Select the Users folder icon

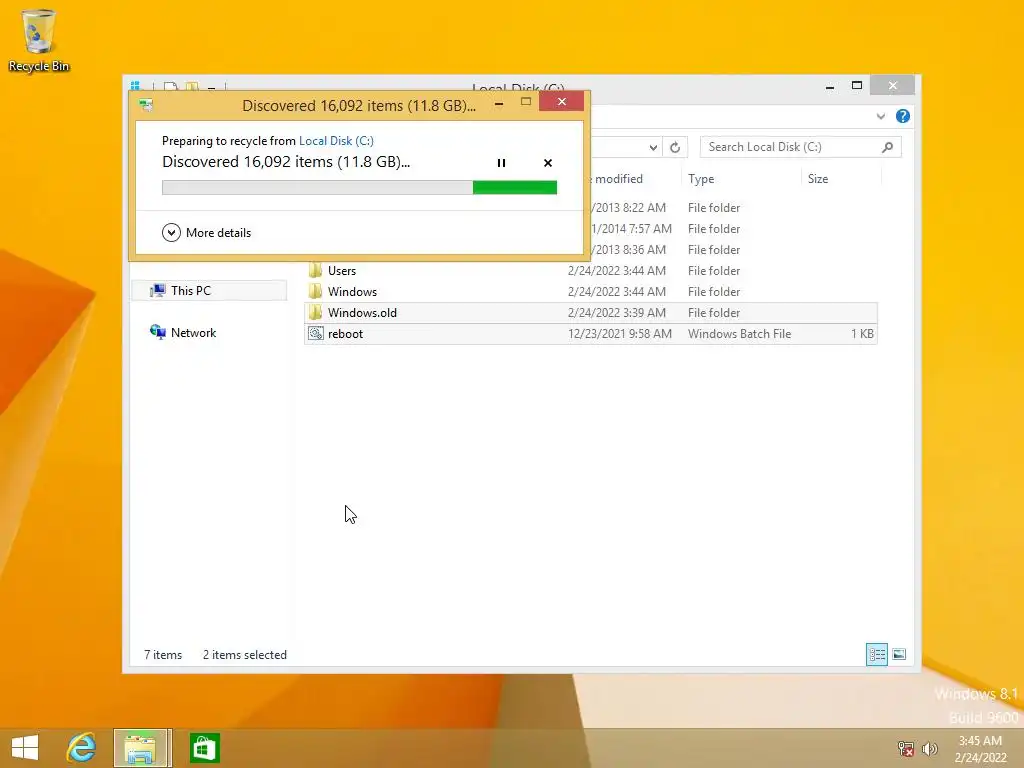pyautogui.click(x=315, y=270)
